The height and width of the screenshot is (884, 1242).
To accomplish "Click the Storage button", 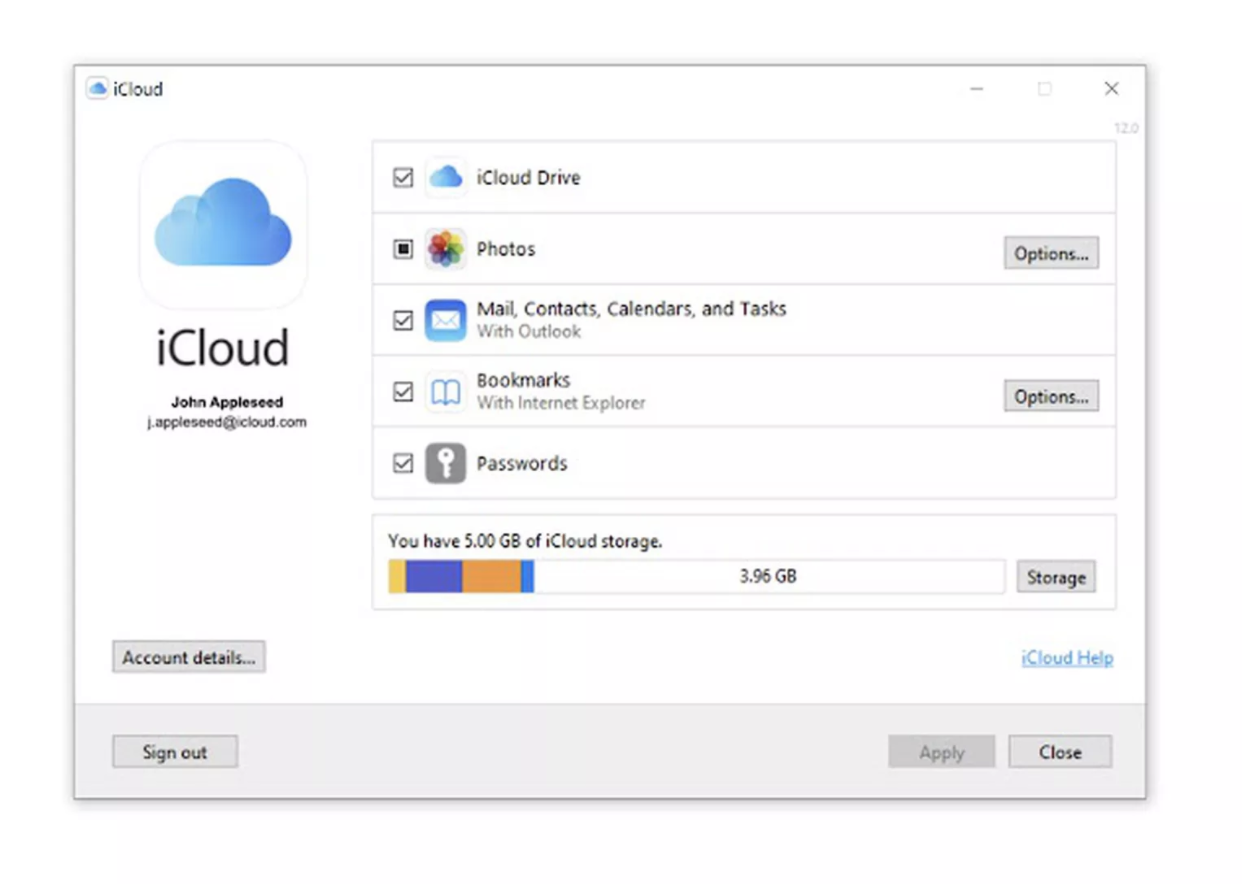I will (1056, 577).
